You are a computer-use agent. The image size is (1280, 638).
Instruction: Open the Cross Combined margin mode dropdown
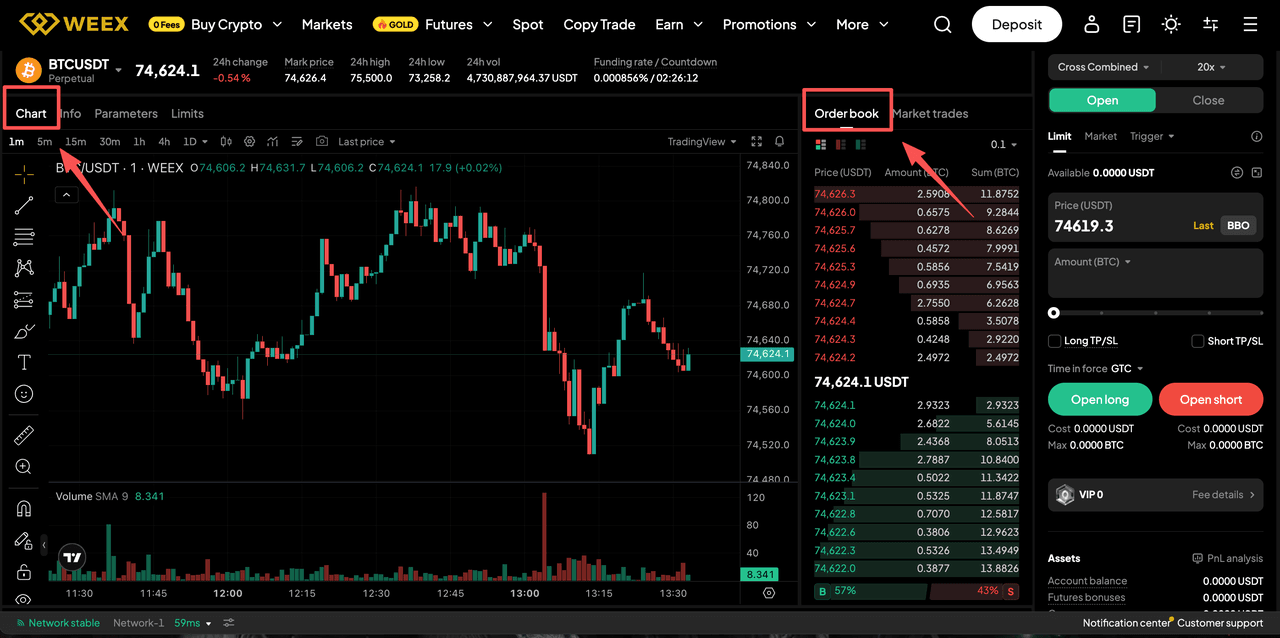coord(1104,67)
